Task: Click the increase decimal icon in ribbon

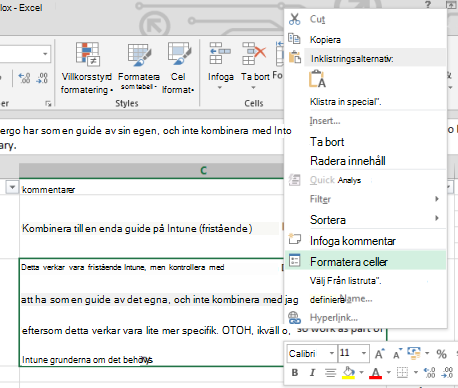Action: (x=24, y=78)
